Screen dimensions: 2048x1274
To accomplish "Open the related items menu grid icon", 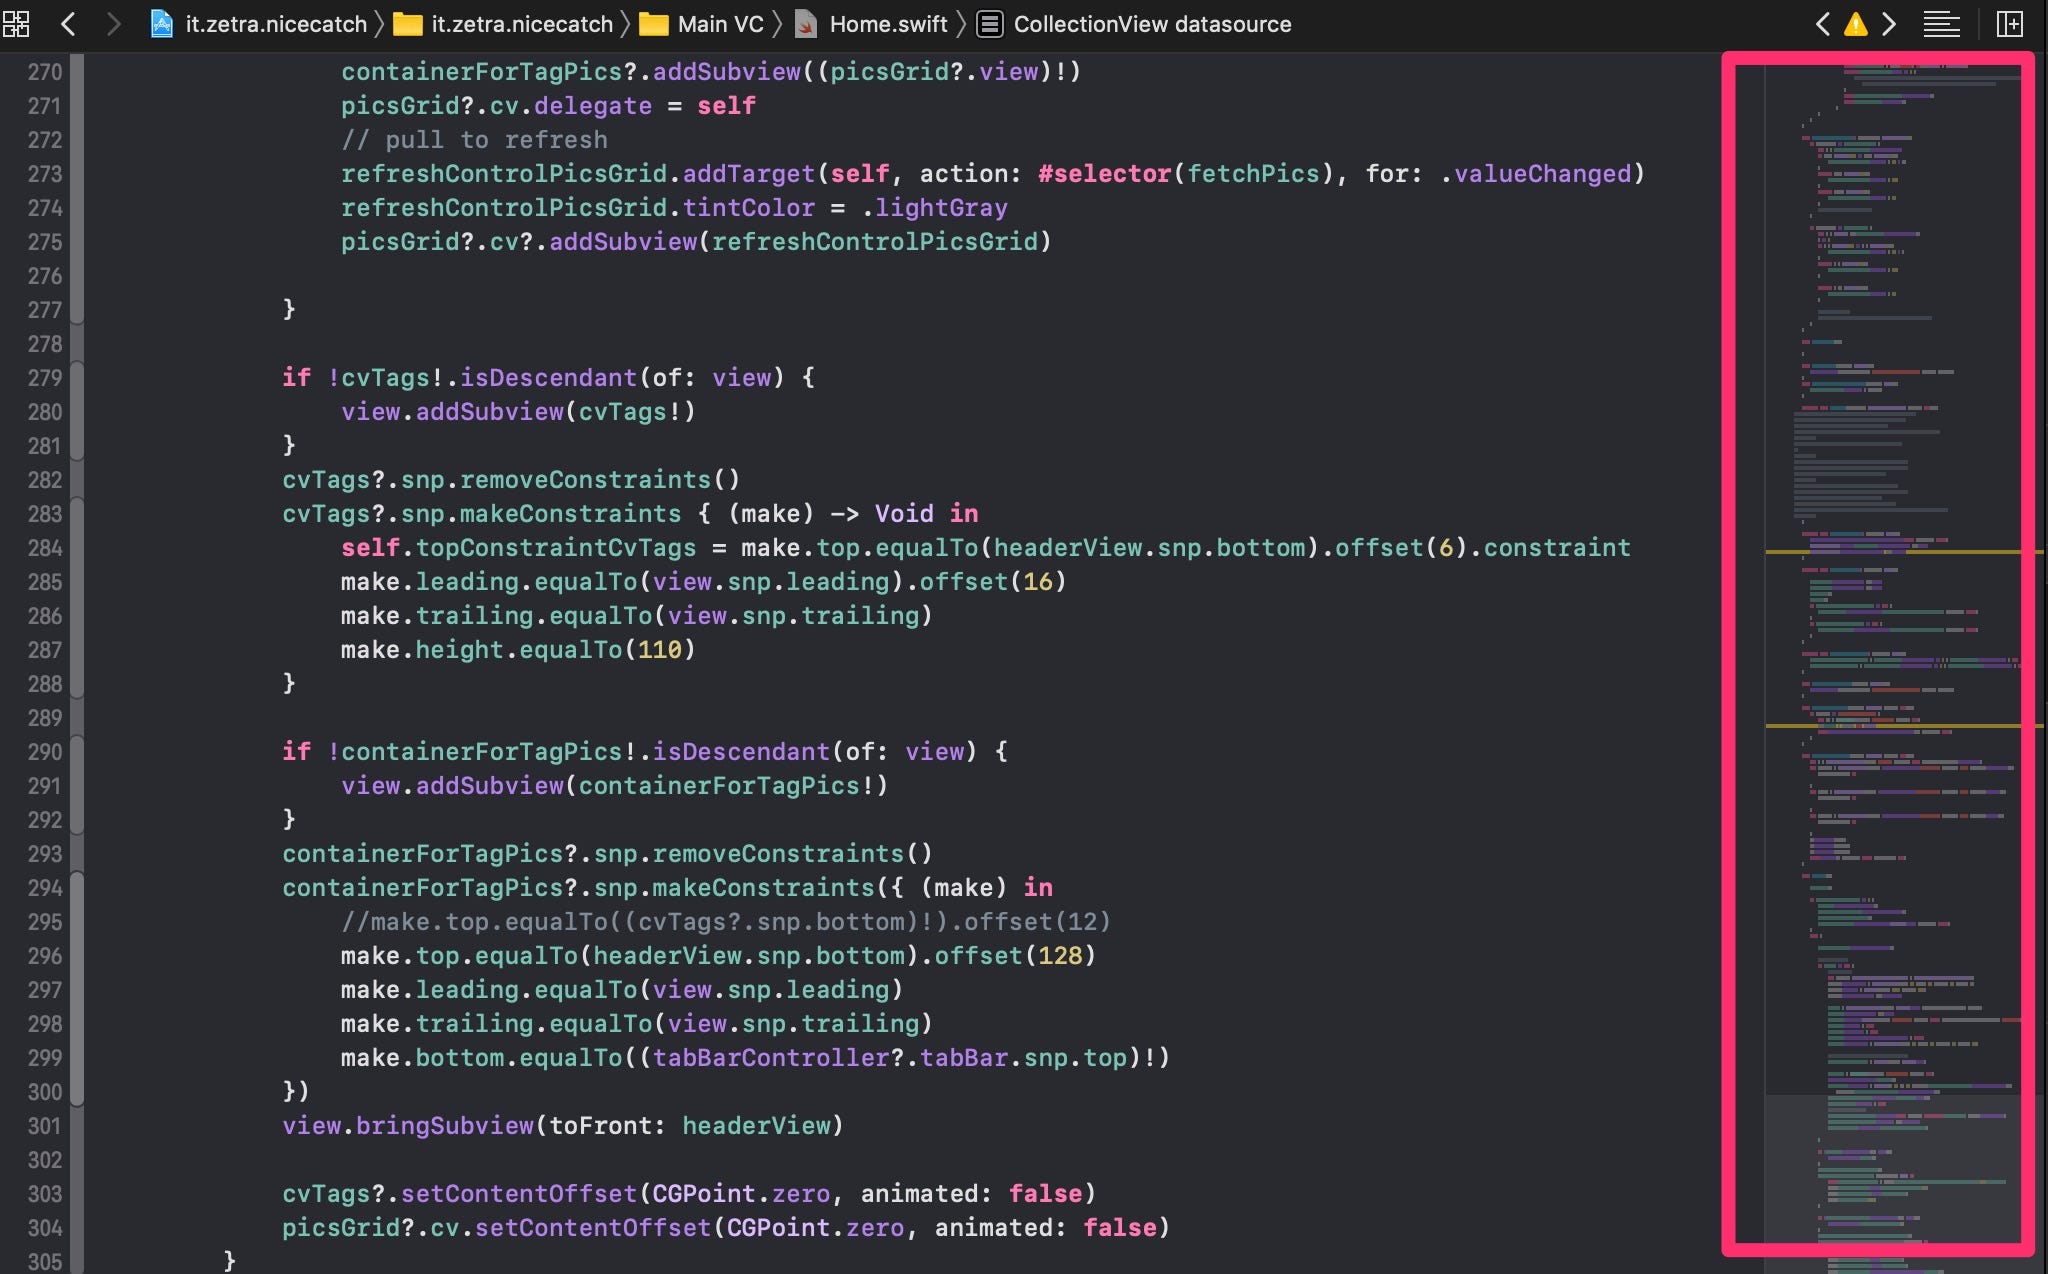I will [x=17, y=23].
